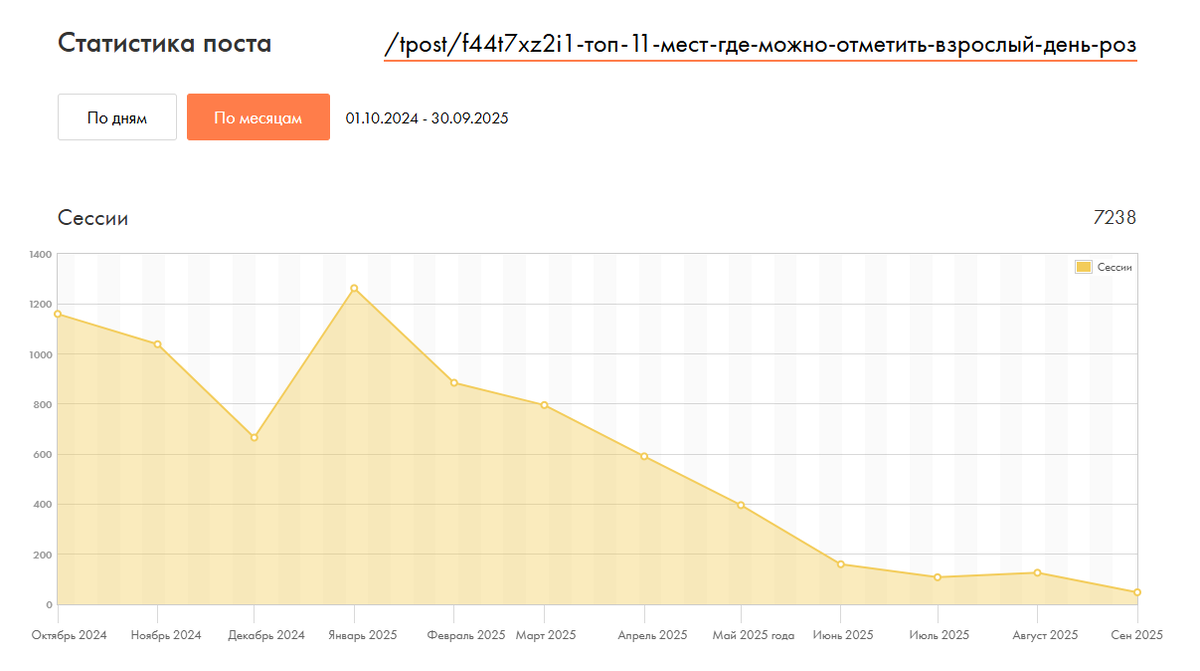Click the 200 y-axis label
The image size is (1200, 671).
(x=43, y=554)
